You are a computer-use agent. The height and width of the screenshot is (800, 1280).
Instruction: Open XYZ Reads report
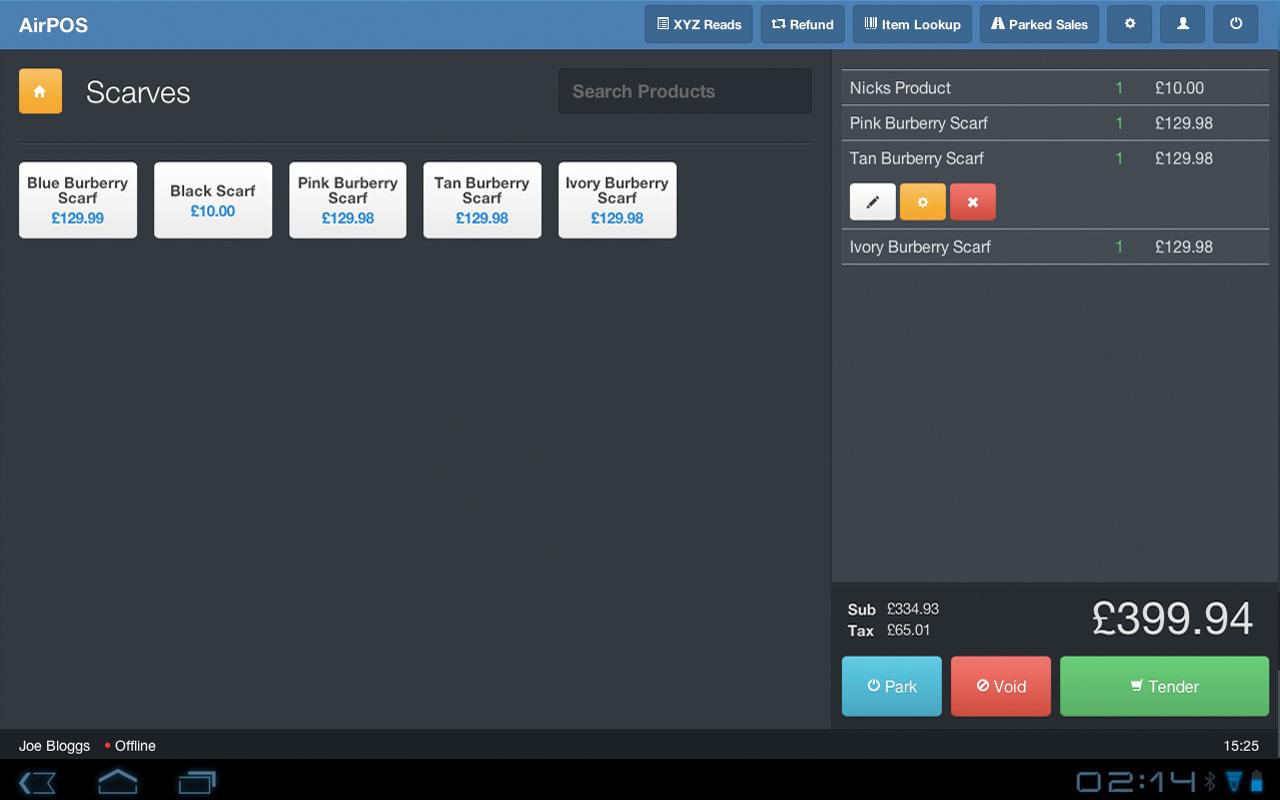pos(699,24)
